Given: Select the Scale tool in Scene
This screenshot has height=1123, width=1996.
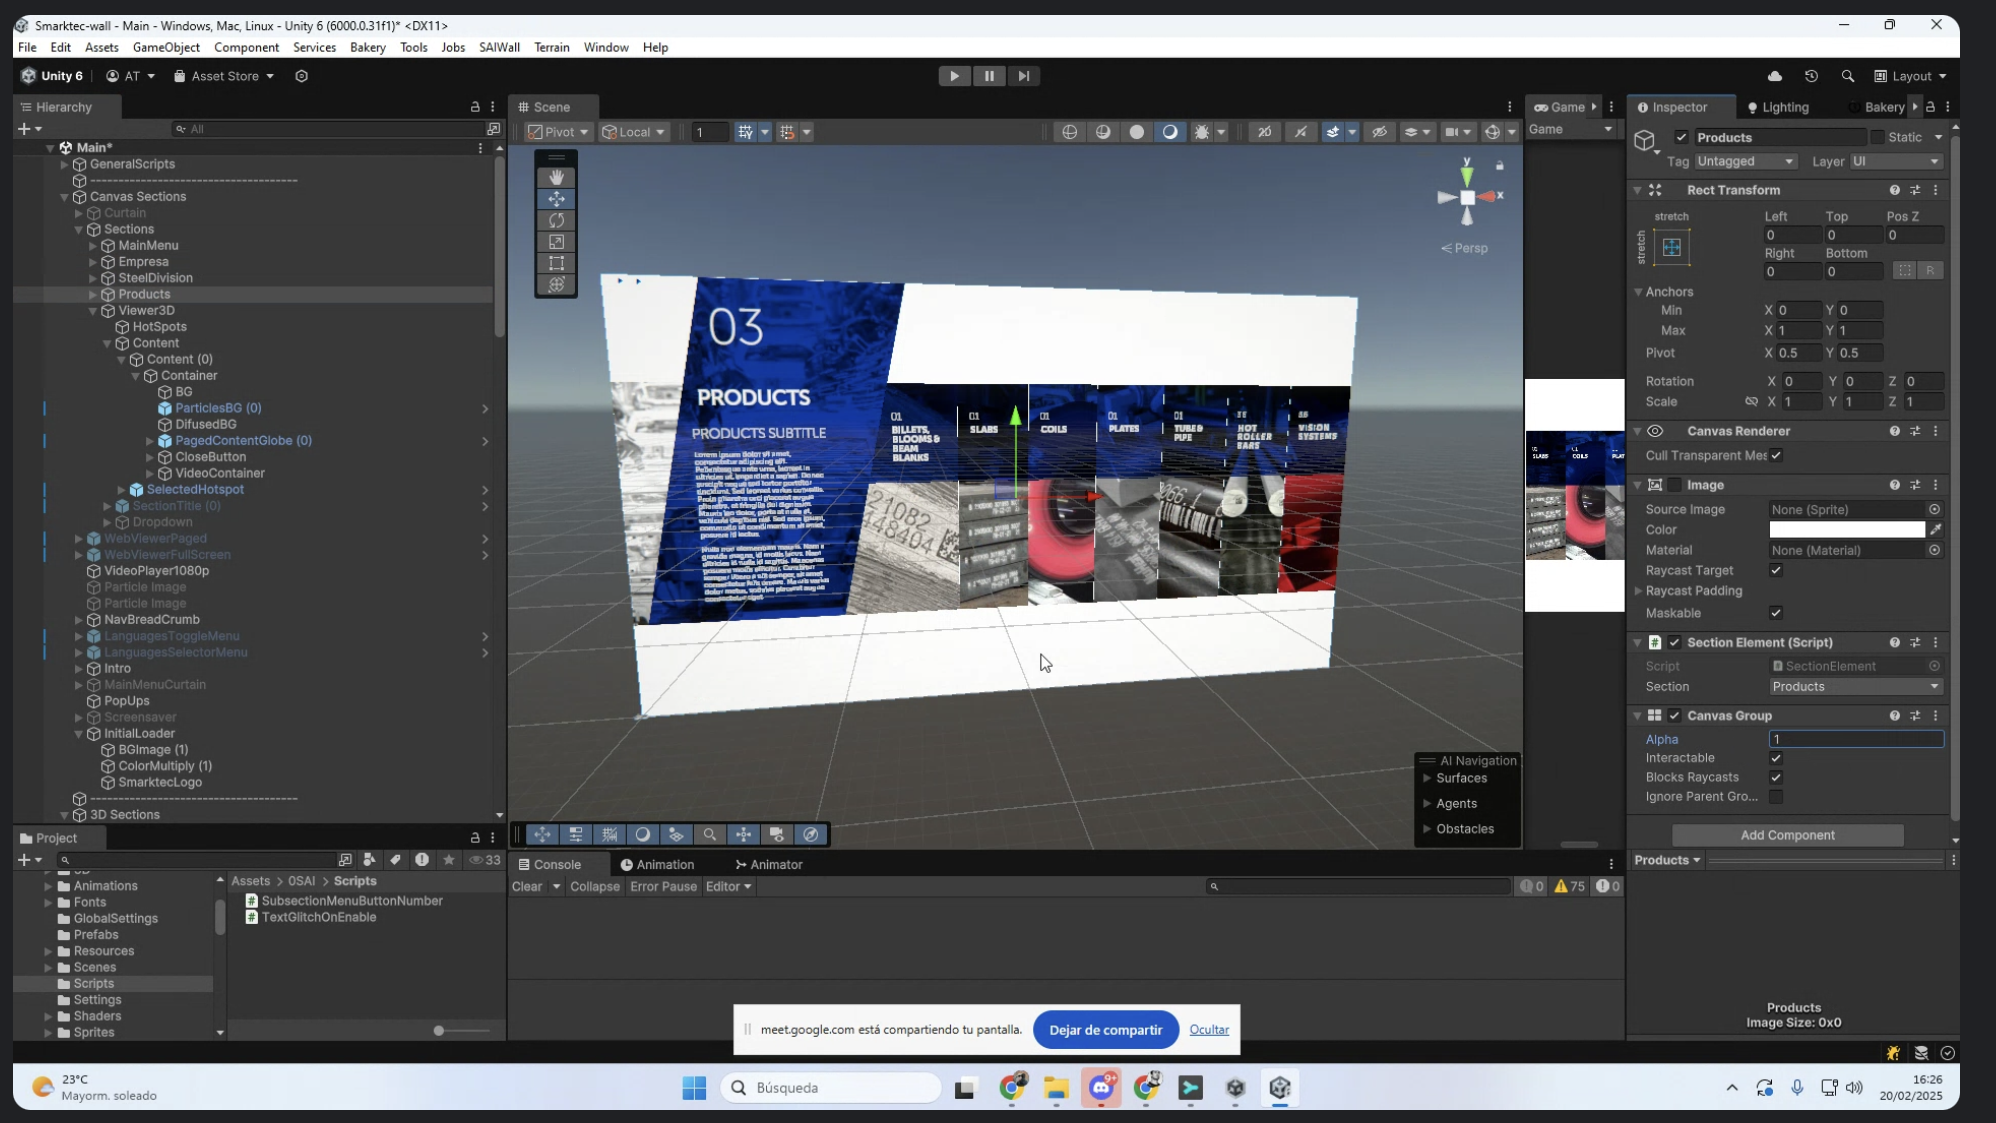Looking at the screenshot, I should [556, 241].
